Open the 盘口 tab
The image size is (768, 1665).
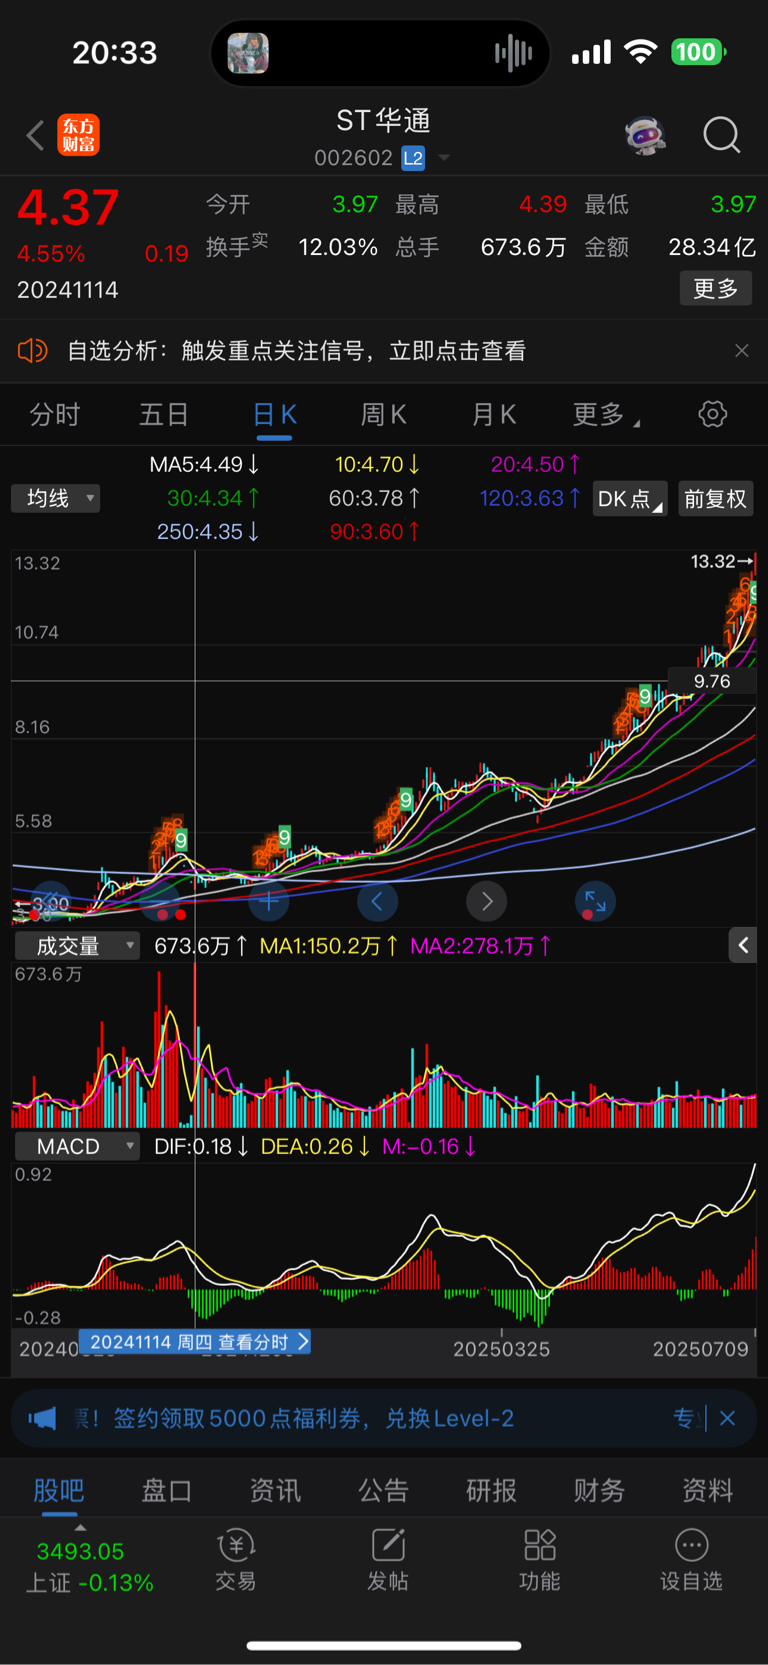pyautogui.click(x=167, y=1490)
